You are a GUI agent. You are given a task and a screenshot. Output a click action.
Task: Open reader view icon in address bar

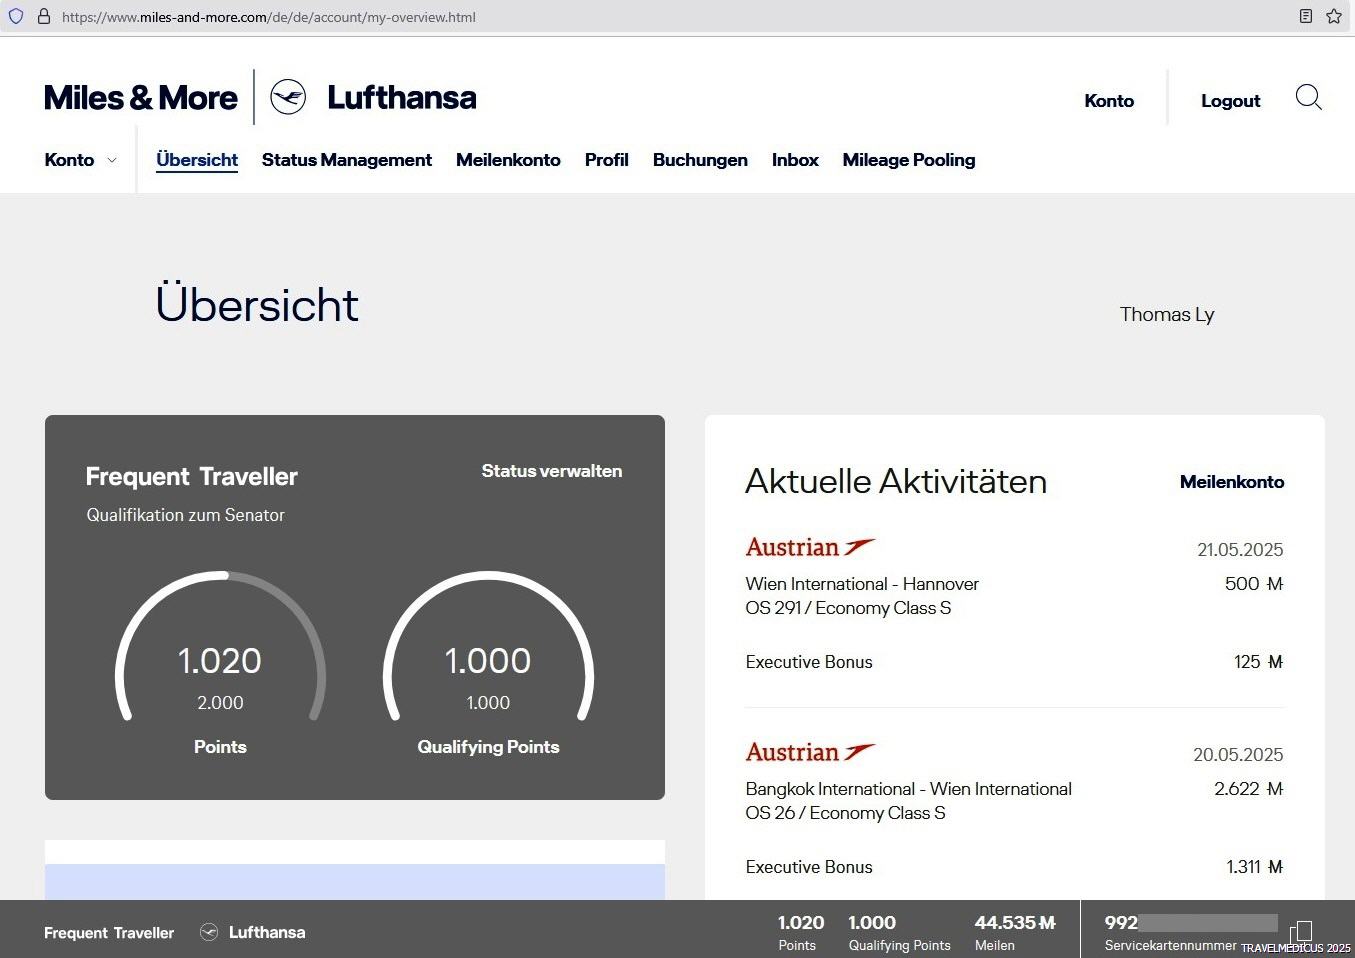(1306, 16)
